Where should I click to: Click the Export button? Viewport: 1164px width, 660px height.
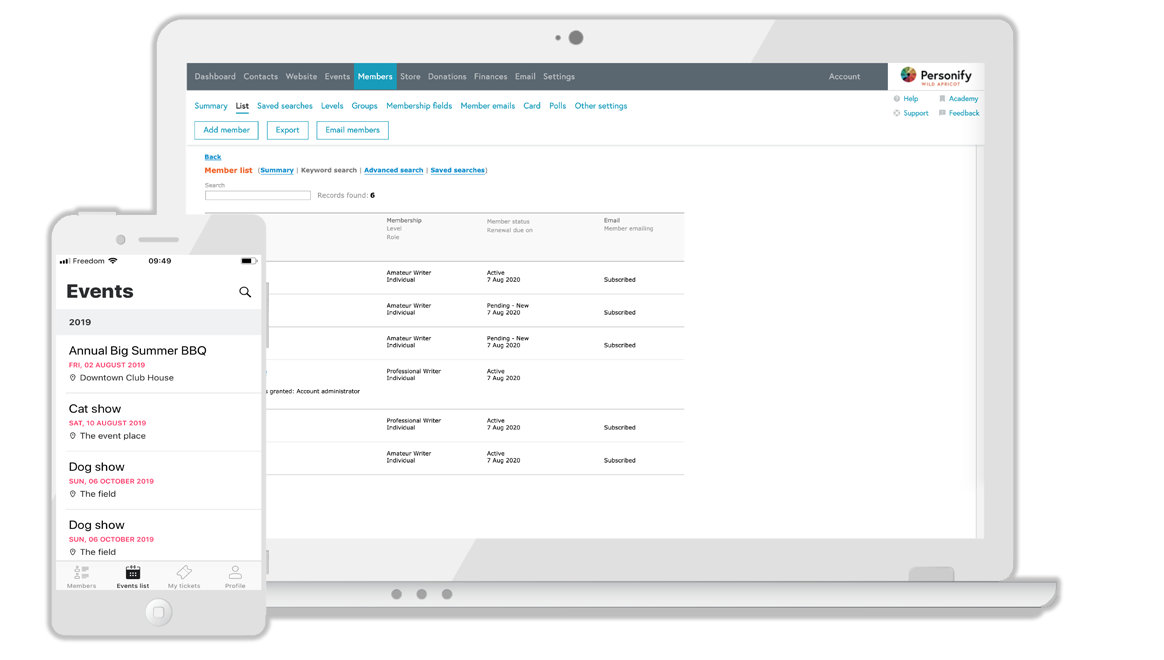(x=287, y=131)
